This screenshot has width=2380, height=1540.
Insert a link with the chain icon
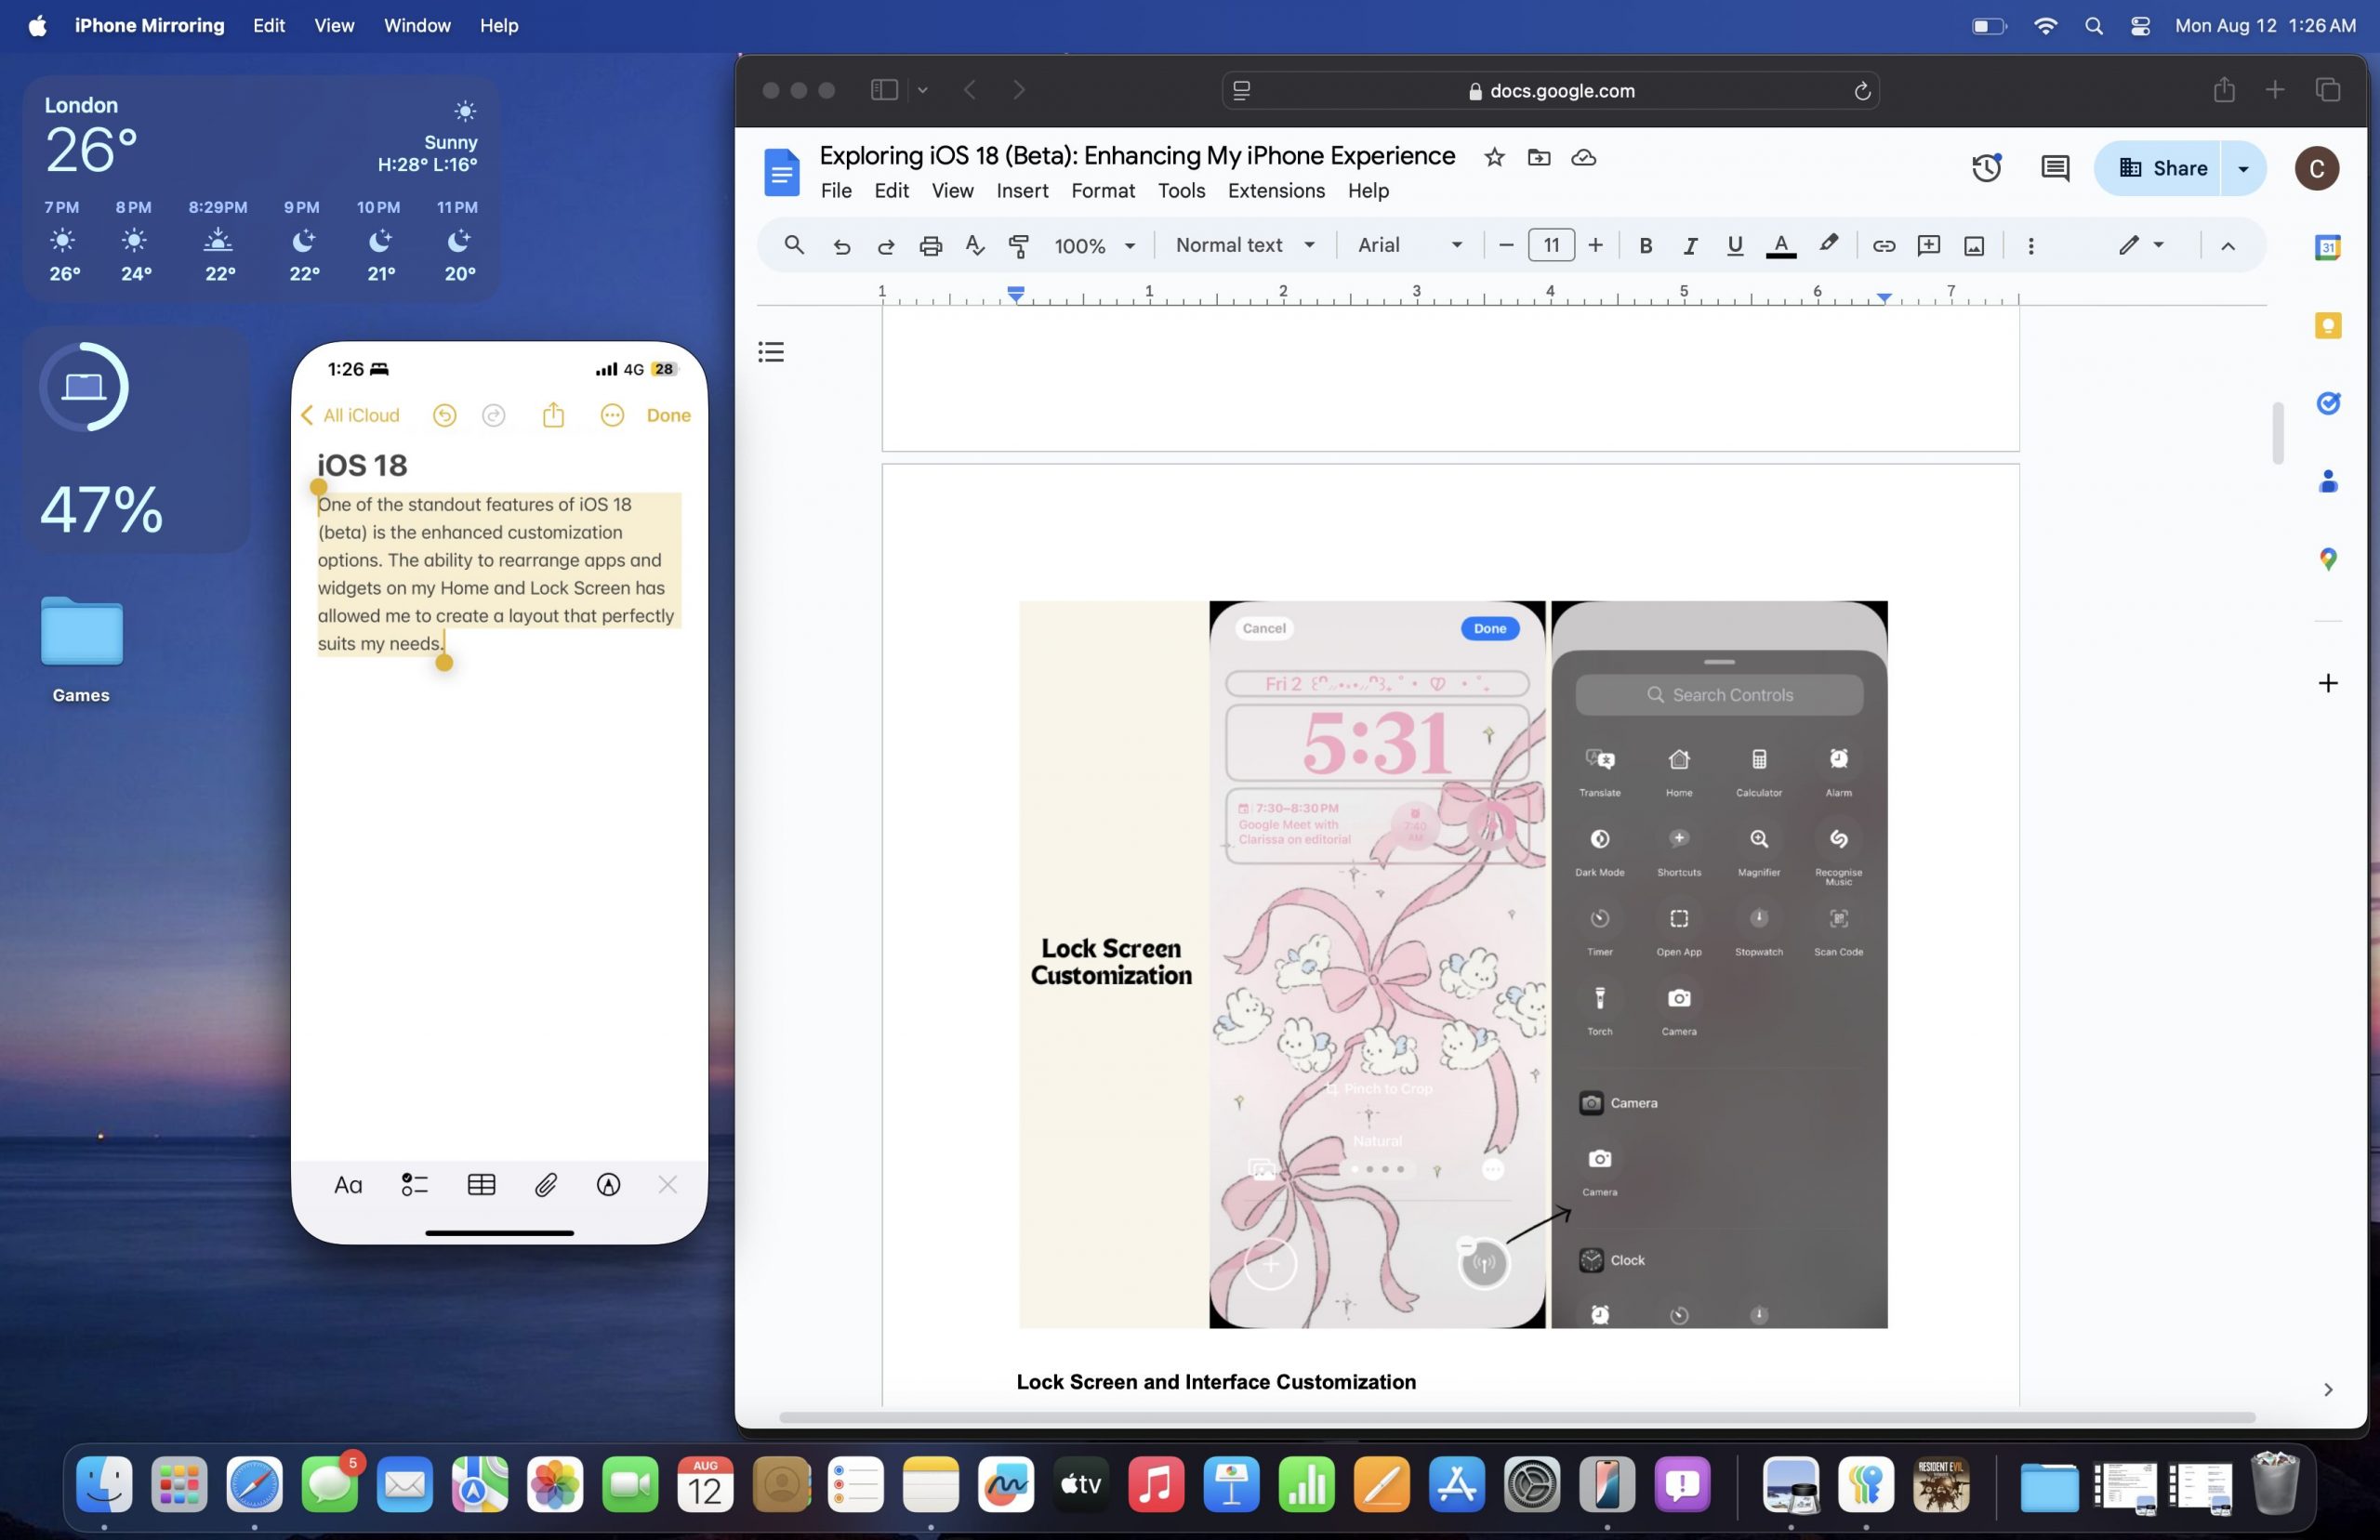(x=1883, y=246)
